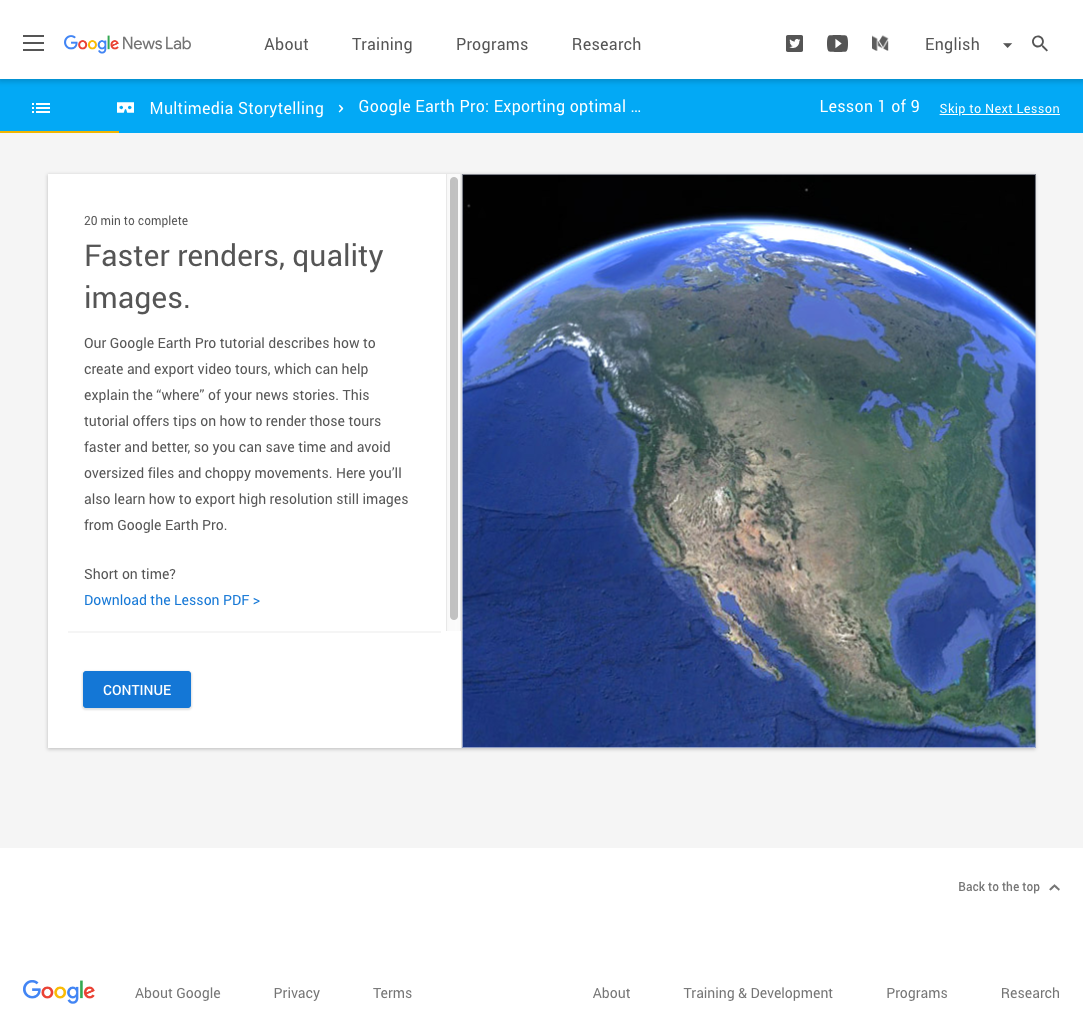Viewport: 1083px width, 1032px height.
Task: Click the Earth globe image
Action: 749,461
